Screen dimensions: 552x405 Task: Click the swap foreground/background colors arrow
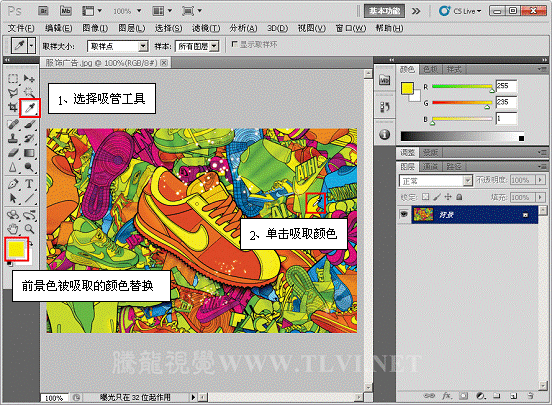[31, 243]
